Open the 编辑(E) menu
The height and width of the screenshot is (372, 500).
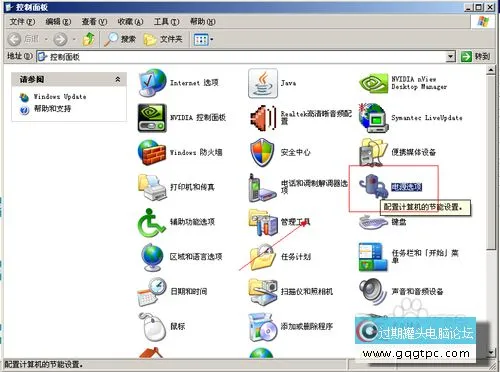[58, 22]
